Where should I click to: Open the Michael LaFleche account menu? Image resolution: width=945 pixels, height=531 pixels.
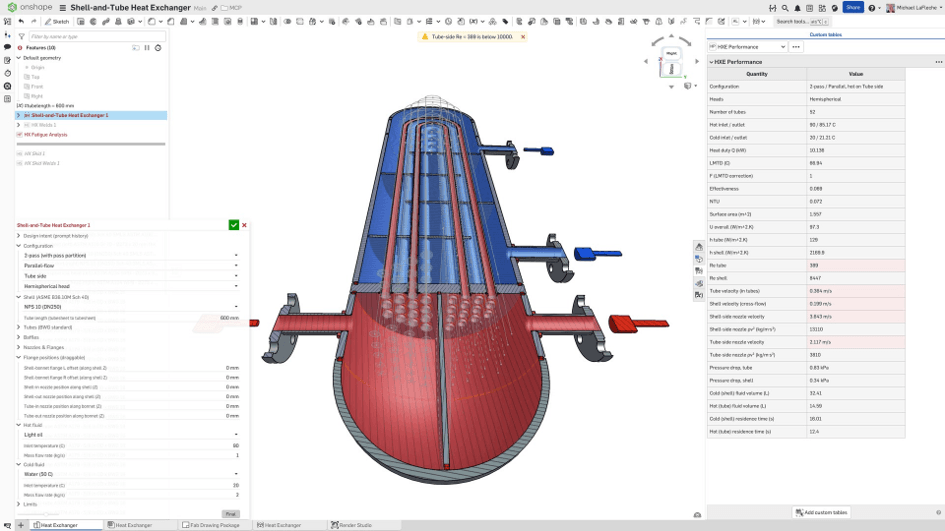[914, 8]
